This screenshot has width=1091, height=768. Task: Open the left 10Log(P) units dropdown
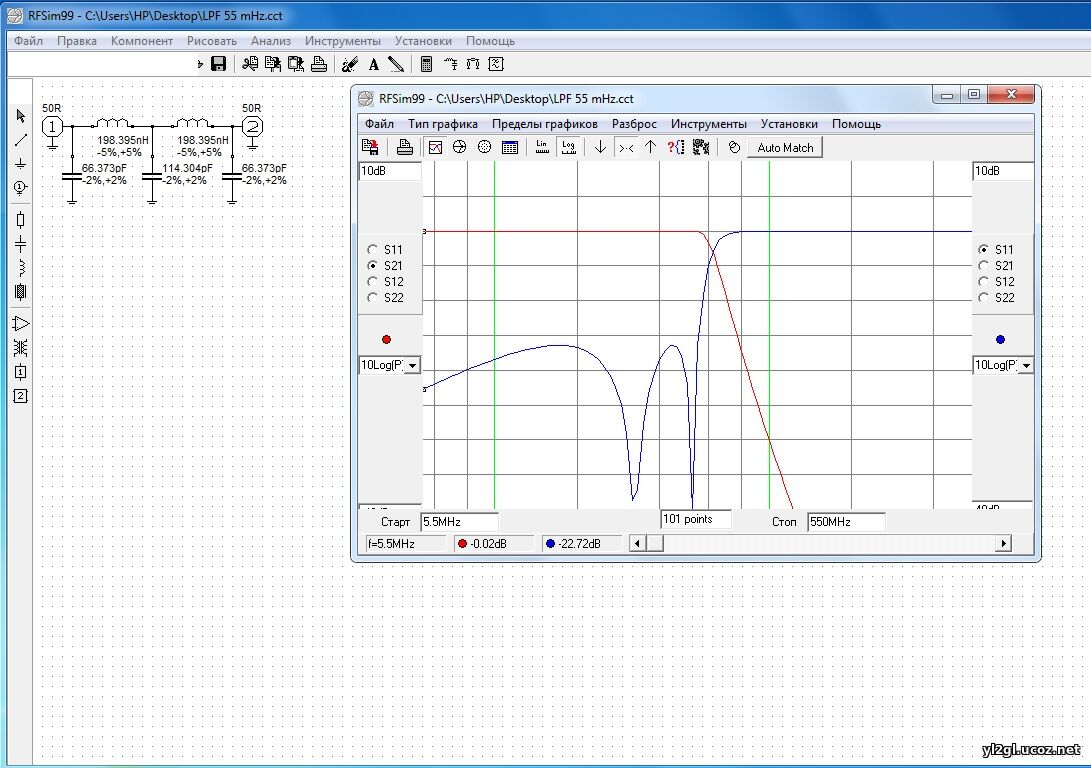tap(412, 366)
